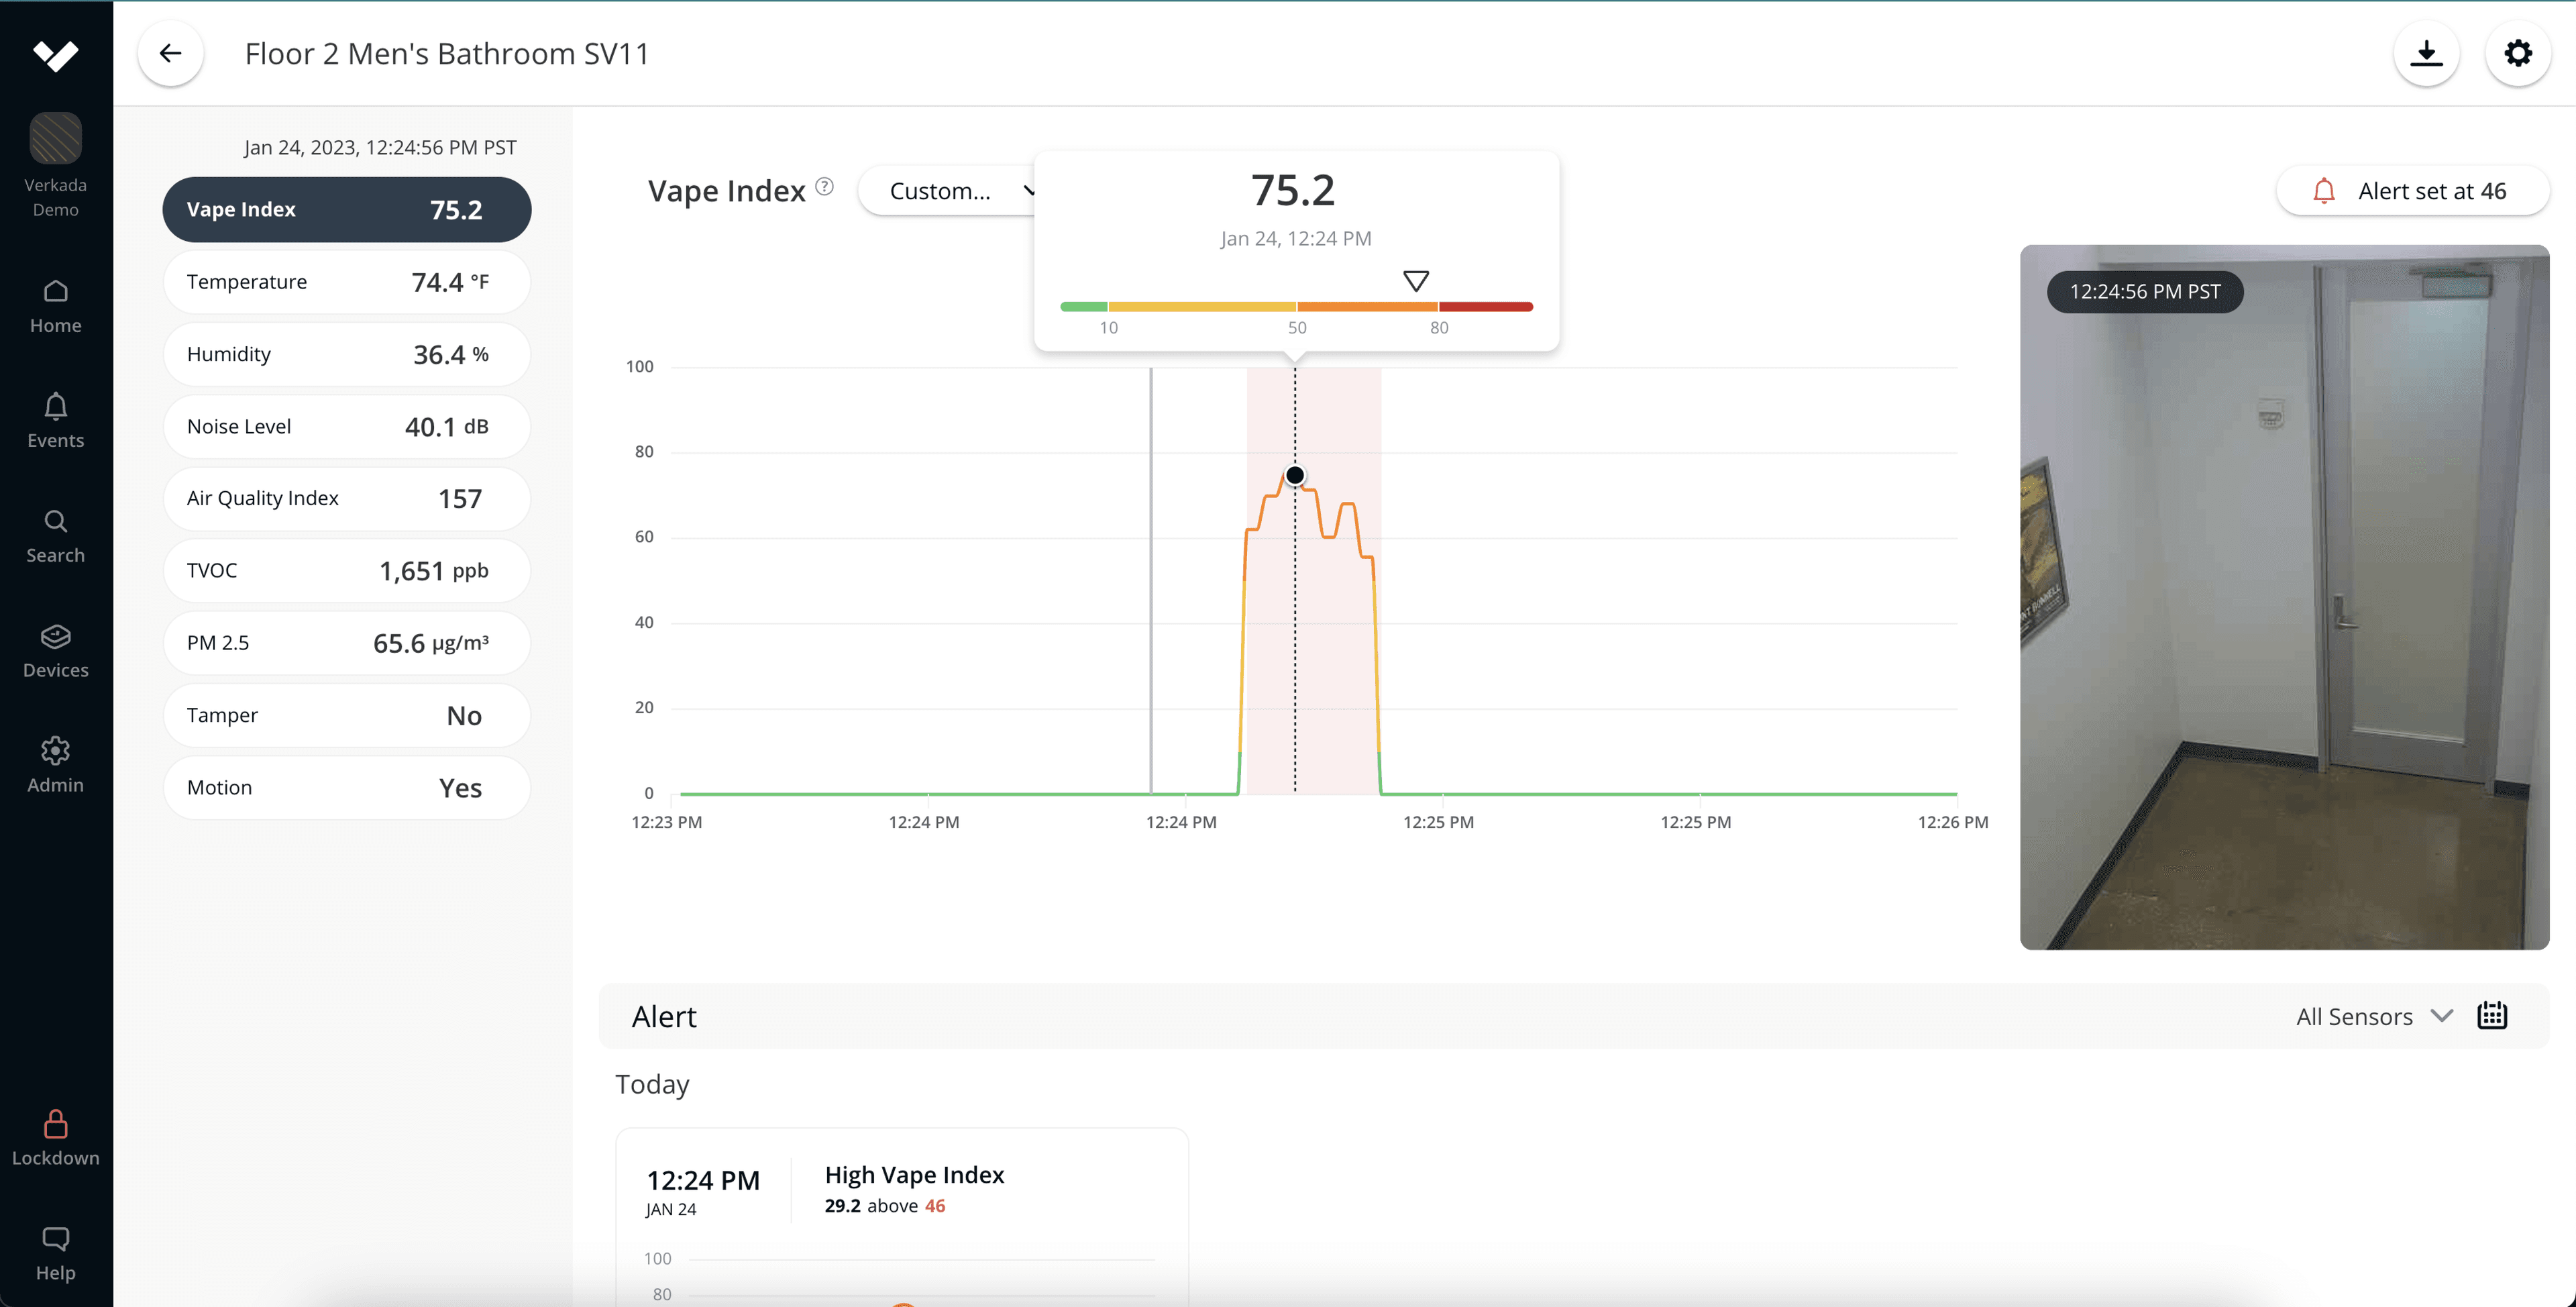Click the marker triangle on the vape scale
Viewport: 2576px width, 1307px height.
pos(1415,280)
